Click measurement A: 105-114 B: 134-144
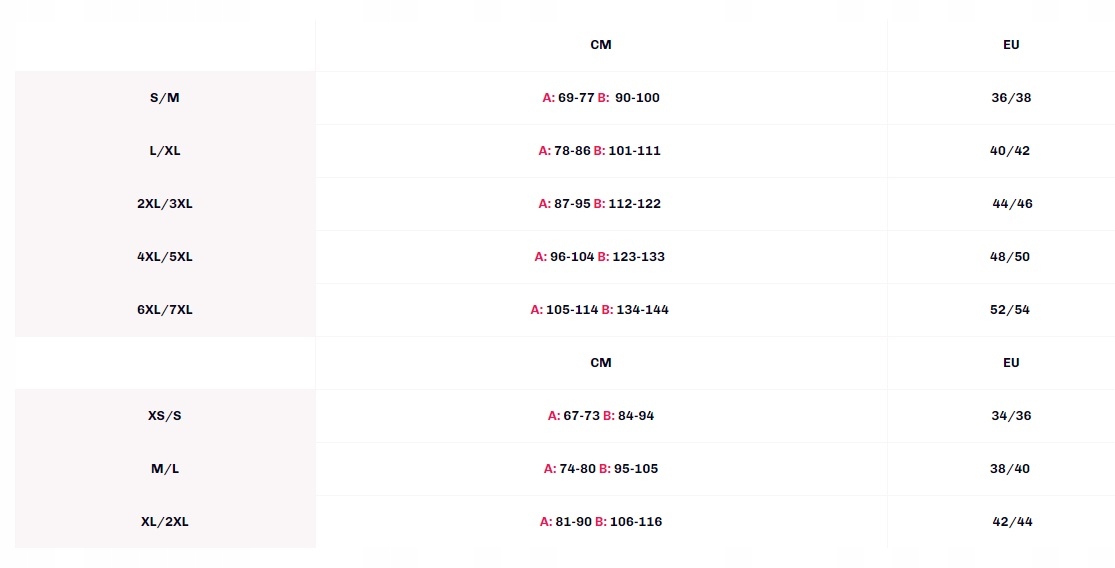This screenshot has width=1115, height=568. point(599,309)
